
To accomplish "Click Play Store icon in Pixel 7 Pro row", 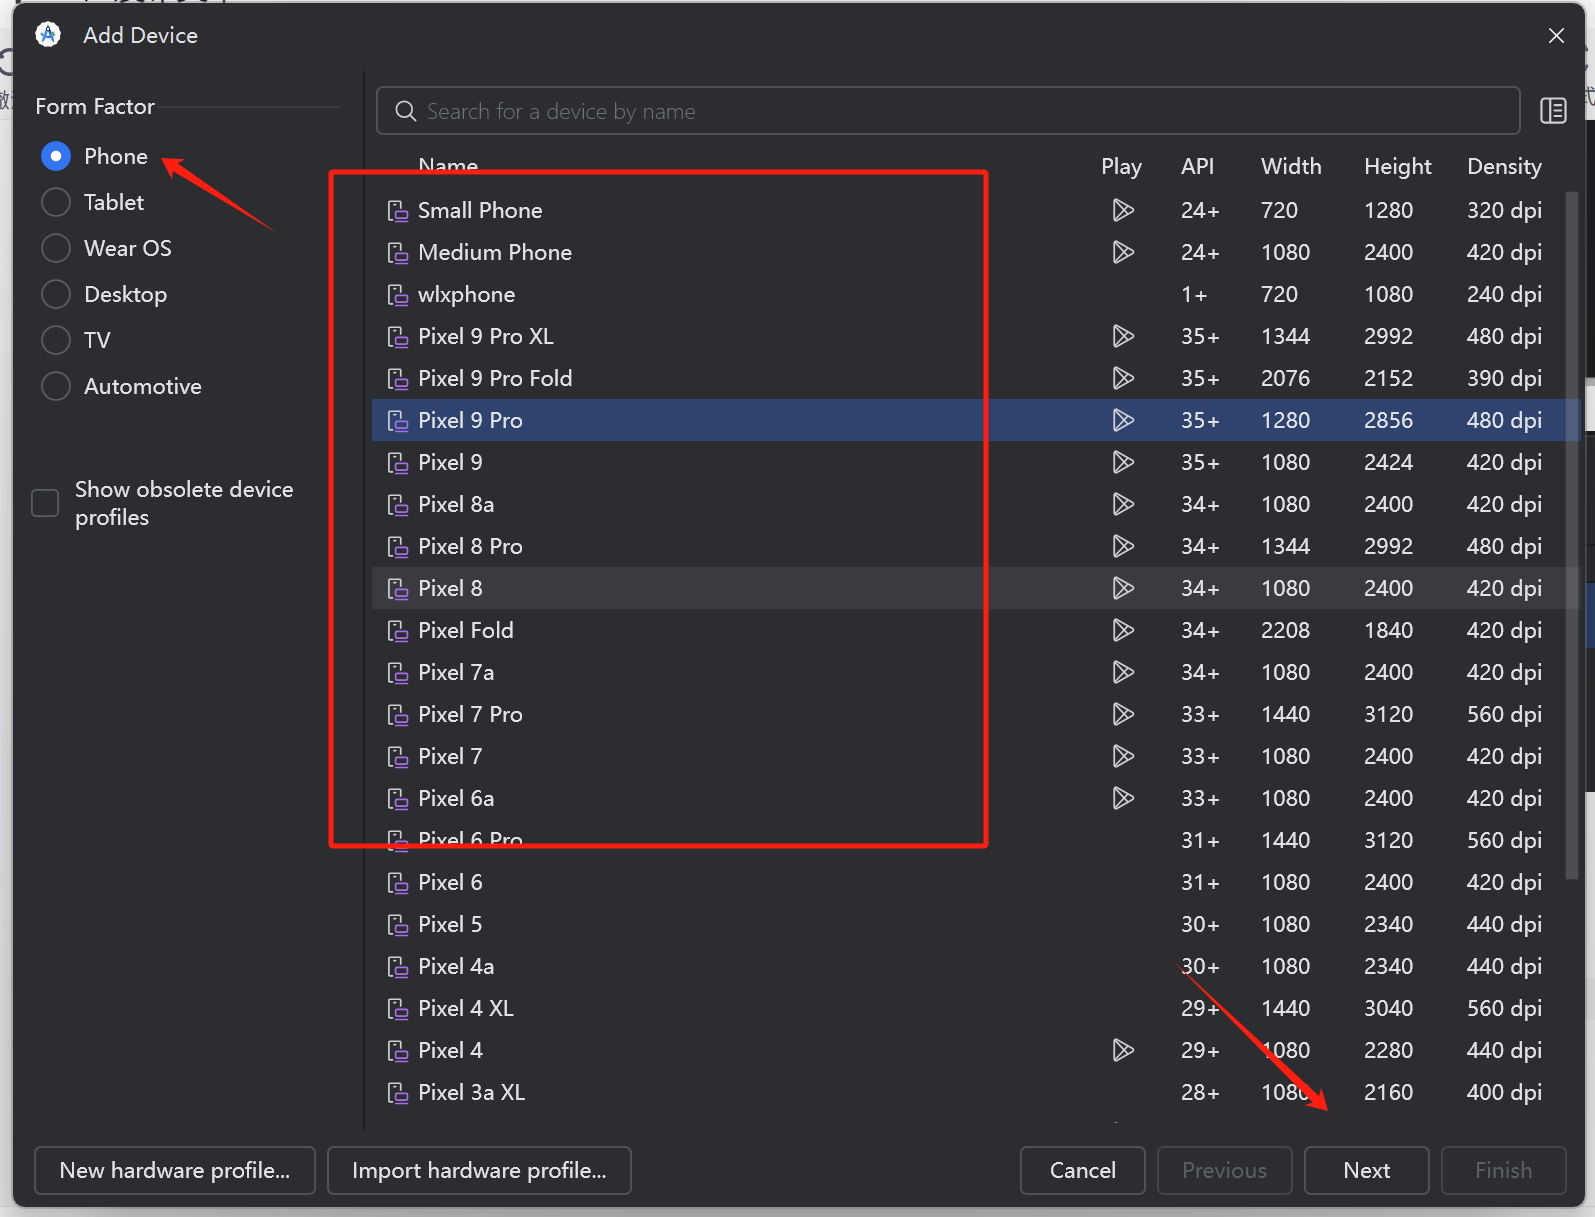I will 1123,714.
